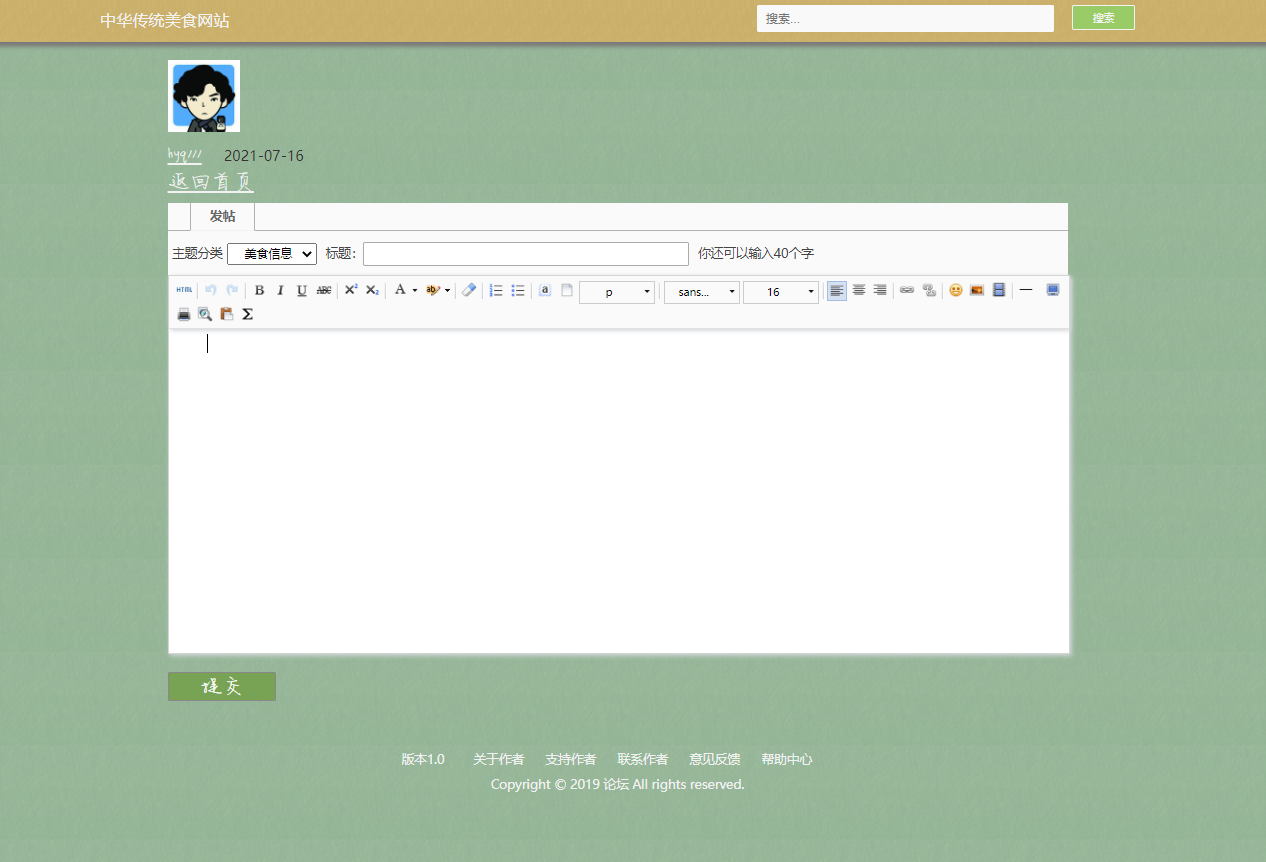1266x862 pixels.
Task: Open 联系作者 footer link
Action: (x=643, y=760)
